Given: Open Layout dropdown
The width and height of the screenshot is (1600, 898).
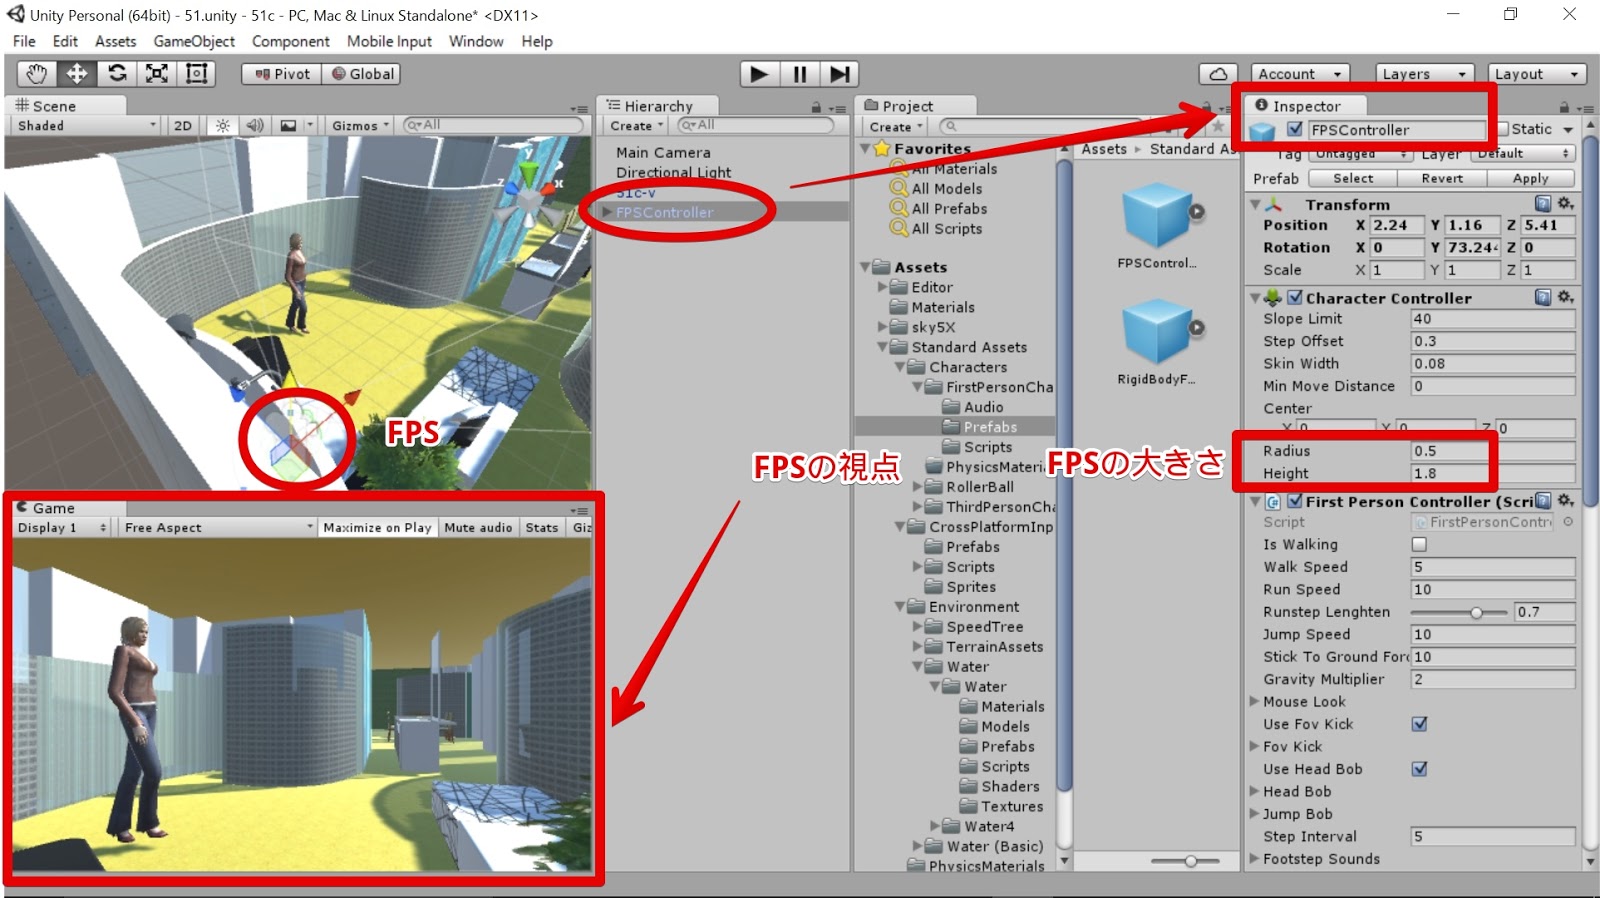Looking at the screenshot, I should [x=1537, y=74].
